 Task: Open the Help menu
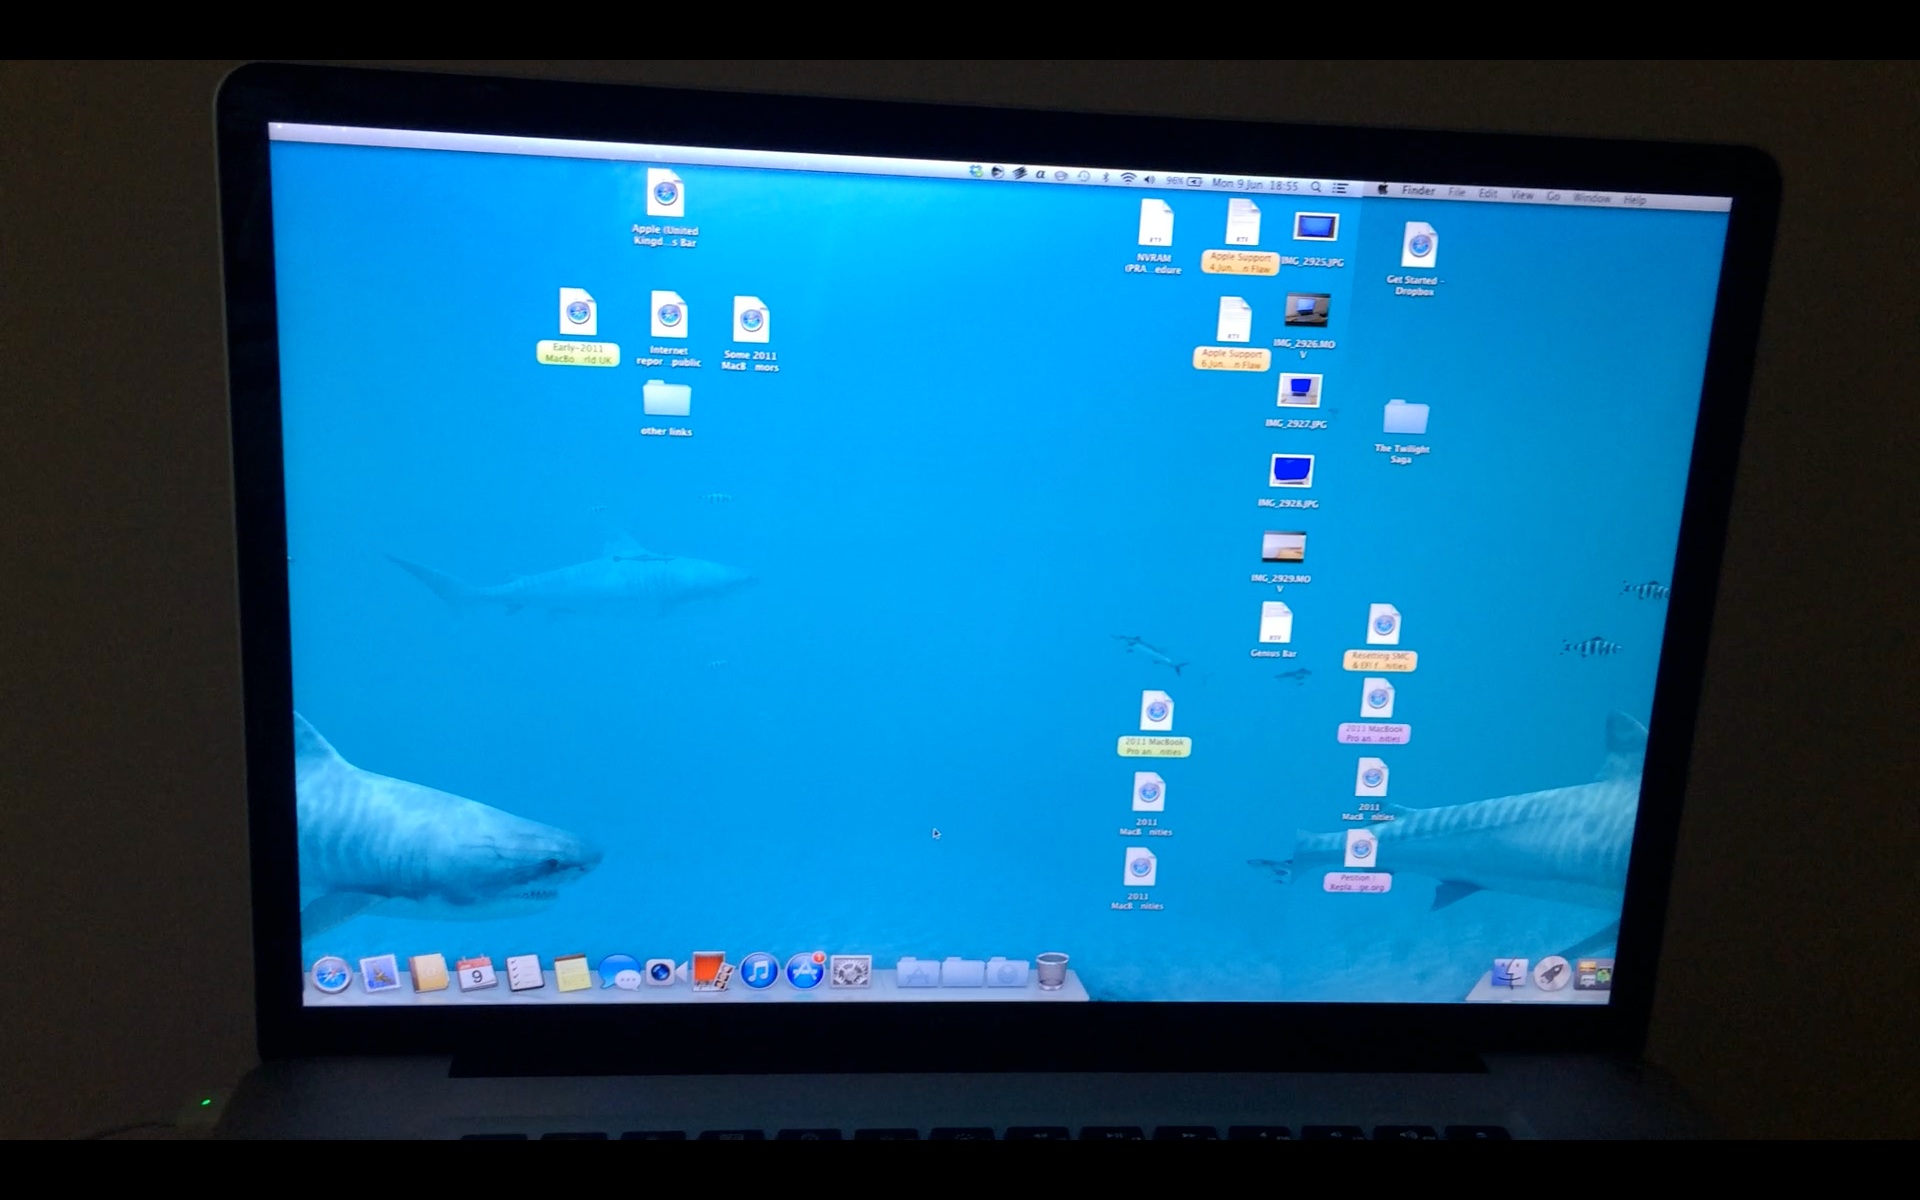point(1634,200)
